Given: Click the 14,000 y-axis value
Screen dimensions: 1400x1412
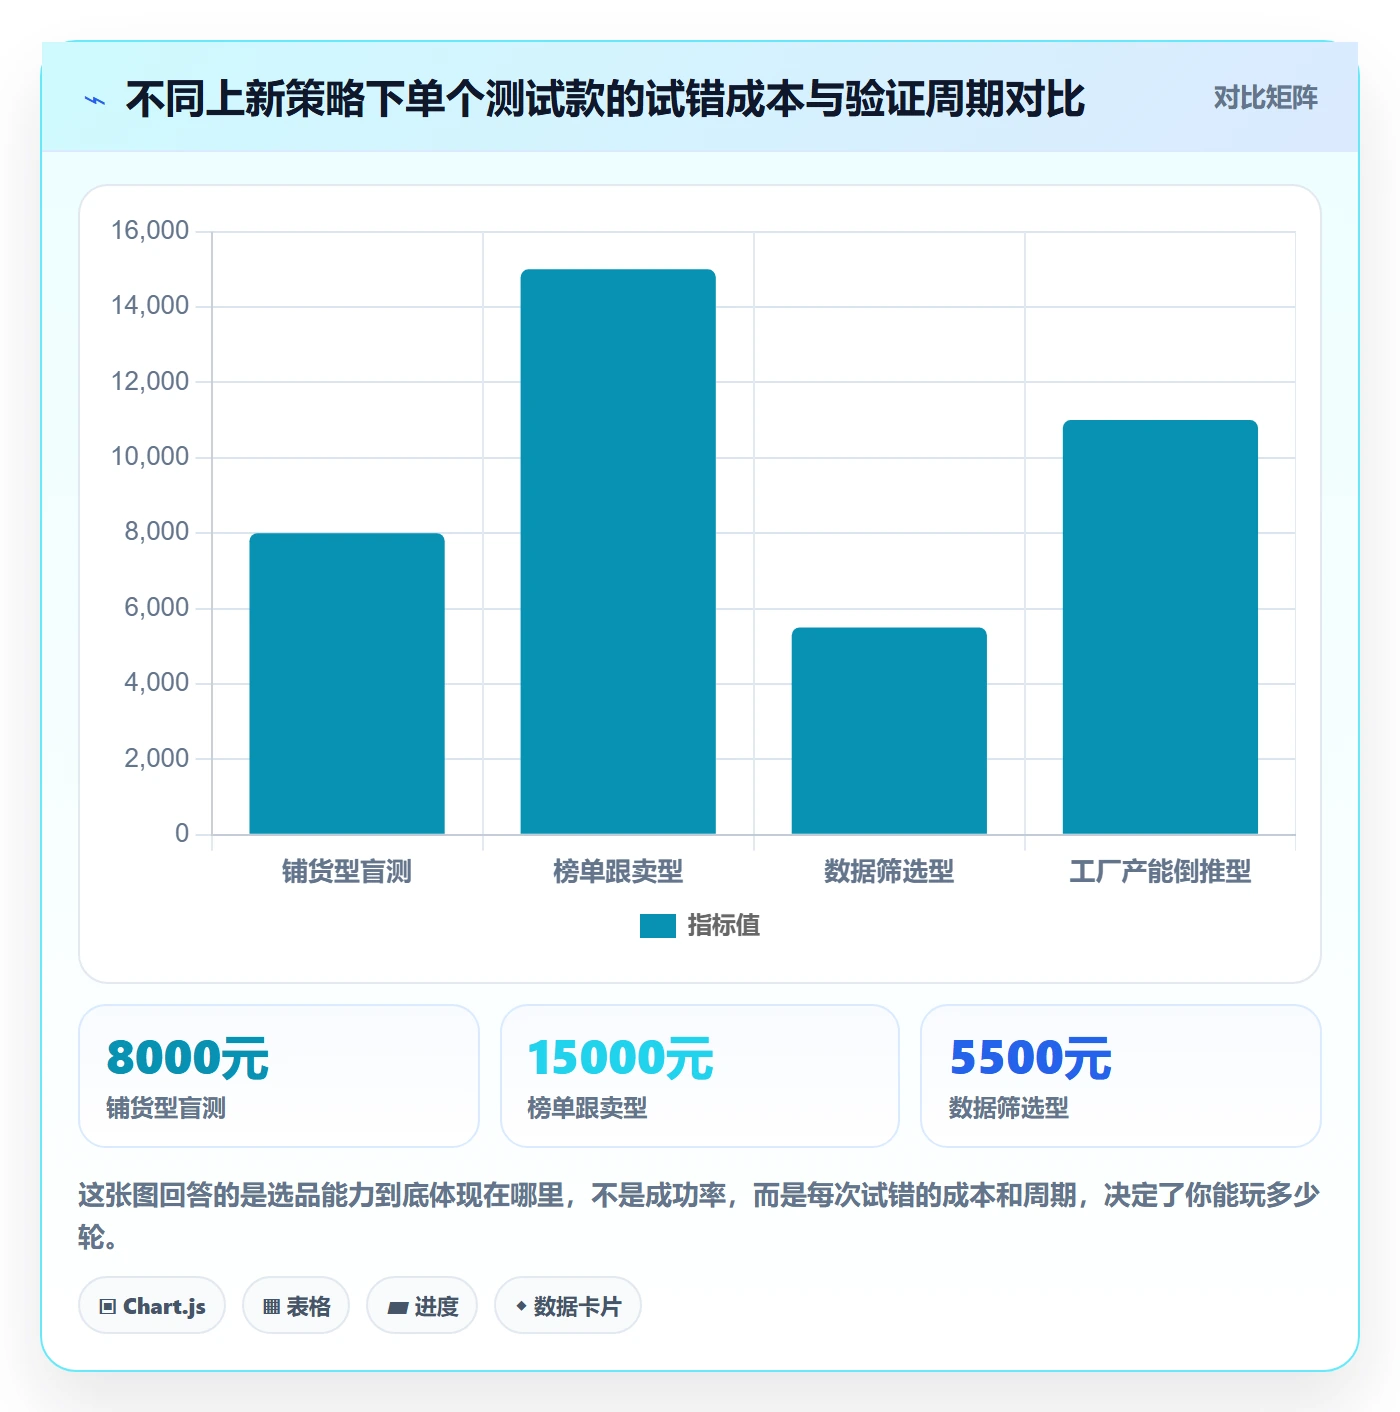Looking at the screenshot, I should coord(150,306).
